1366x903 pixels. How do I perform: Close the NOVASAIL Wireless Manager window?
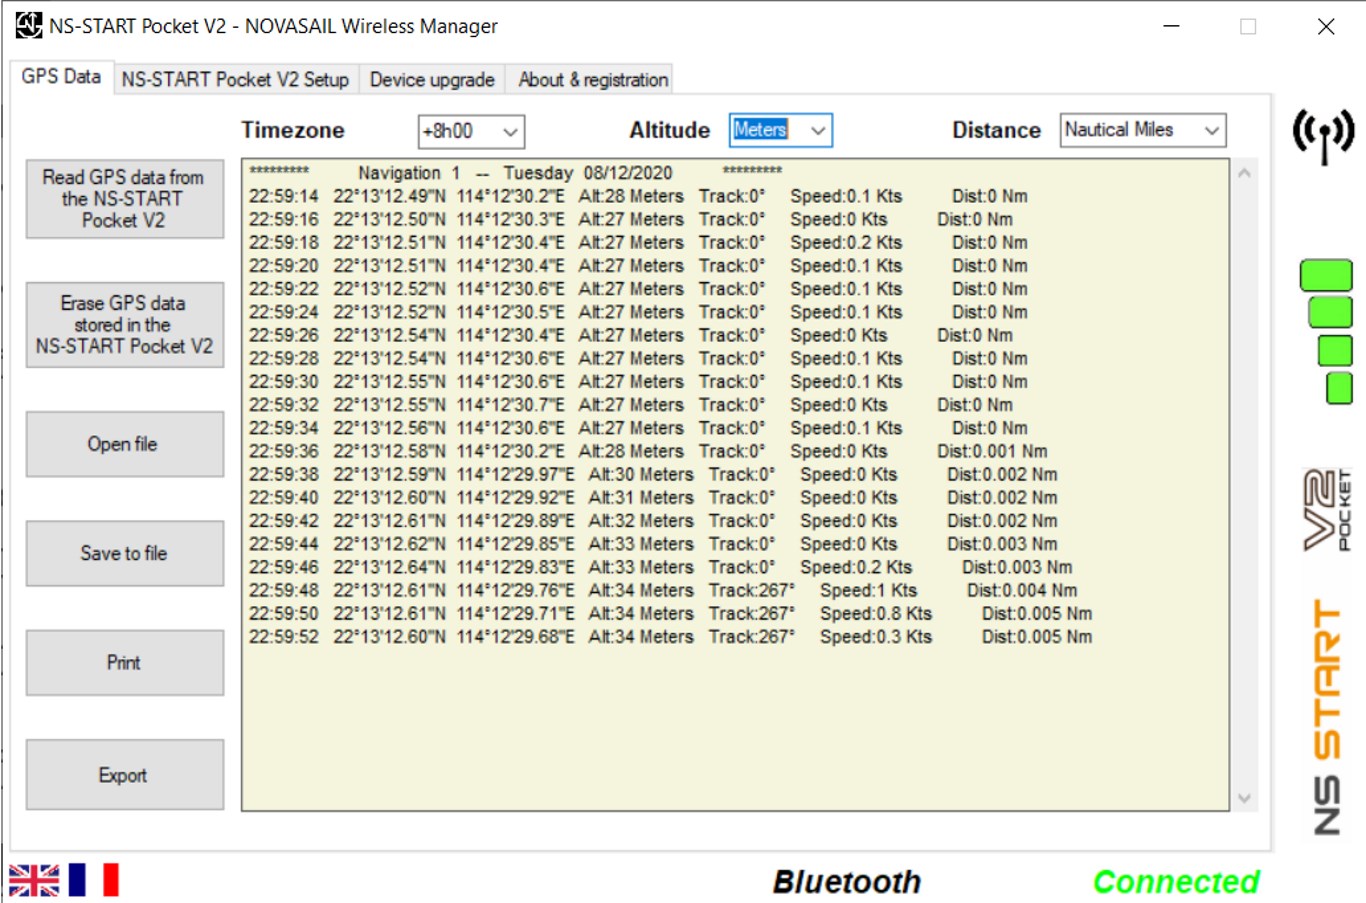[x=1326, y=26]
